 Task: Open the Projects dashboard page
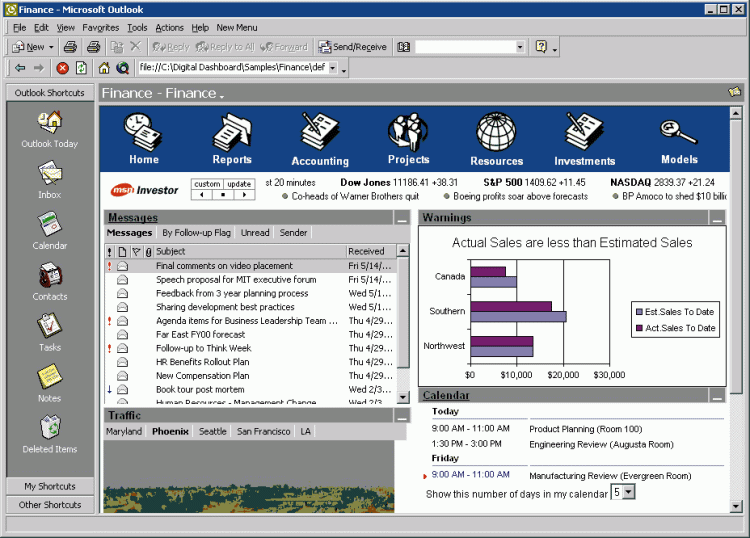click(x=408, y=139)
